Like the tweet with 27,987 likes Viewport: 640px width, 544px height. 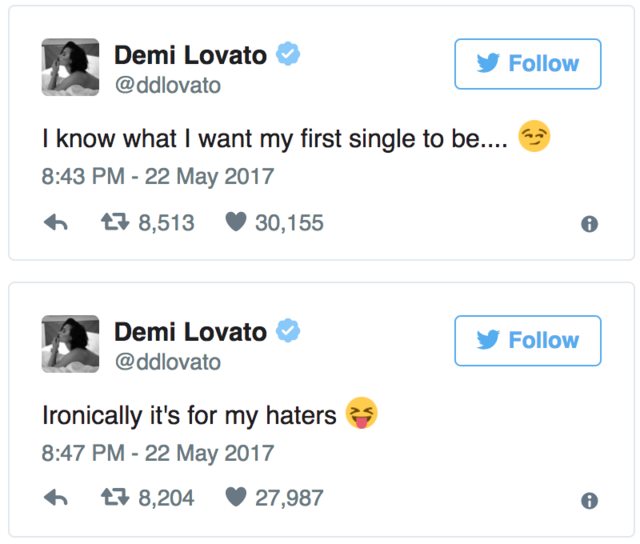pos(236,498)
